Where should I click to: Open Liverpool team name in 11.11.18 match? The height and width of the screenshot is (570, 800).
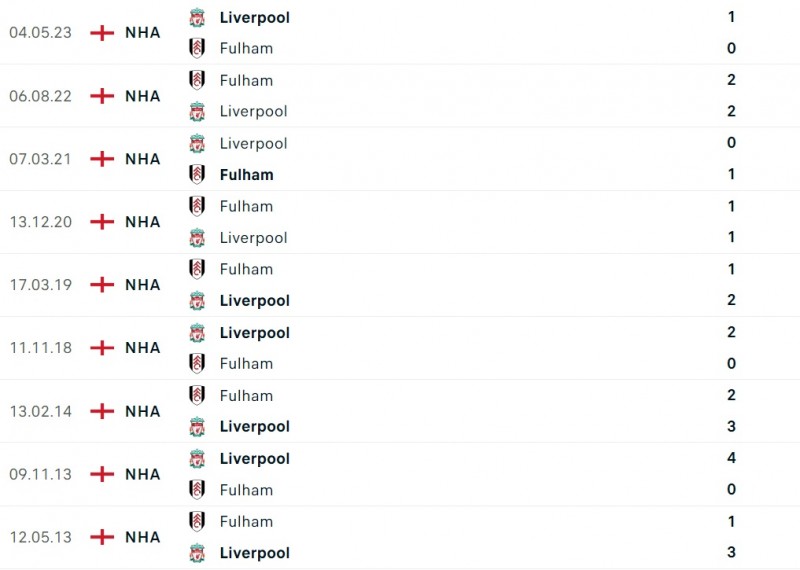(x=254, y=332)
